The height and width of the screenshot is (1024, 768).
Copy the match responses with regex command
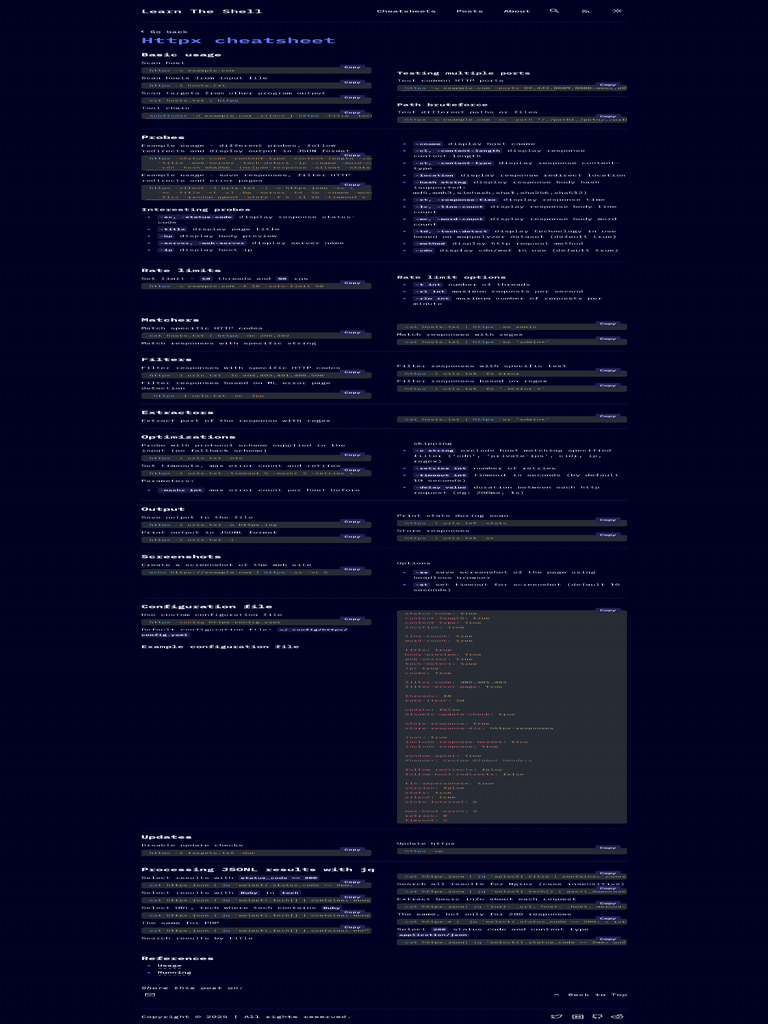point(607,338)
